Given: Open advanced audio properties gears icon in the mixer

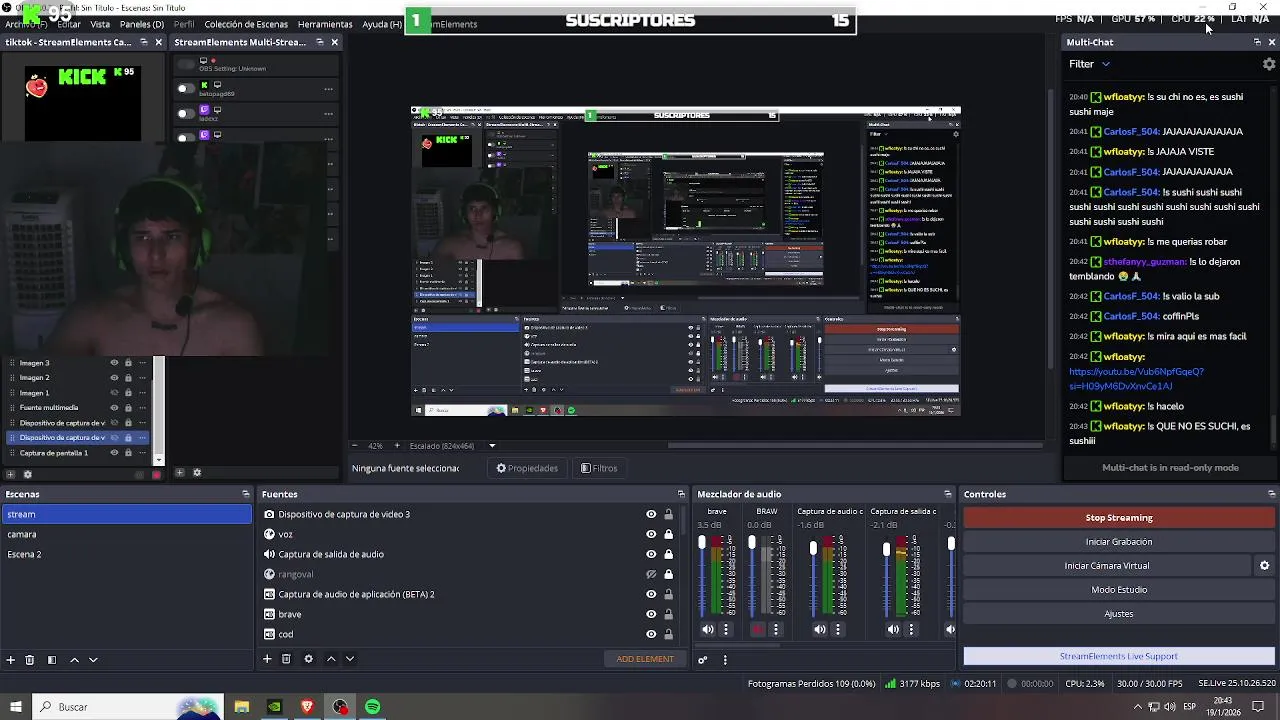Looking at the screenshot, I should tap(703, 659).
